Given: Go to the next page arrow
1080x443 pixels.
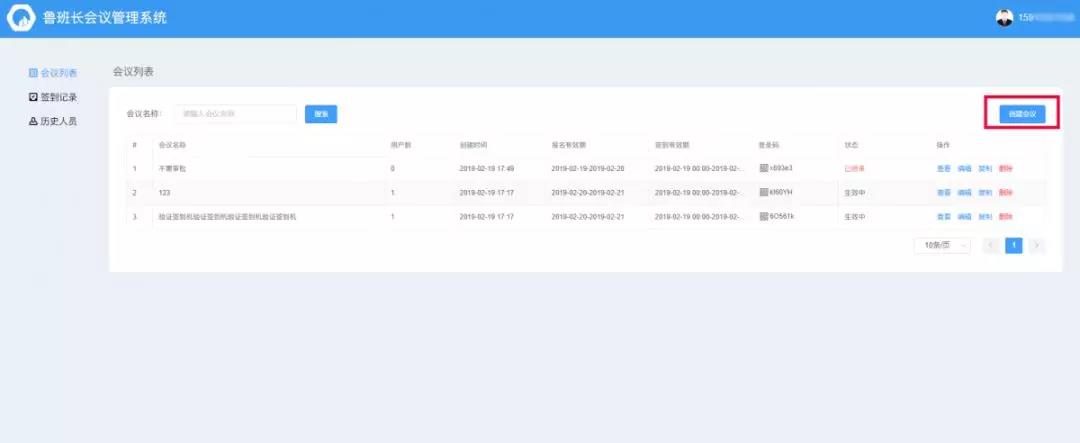Looking at the screenshot, I should [x=1037, y=245].
